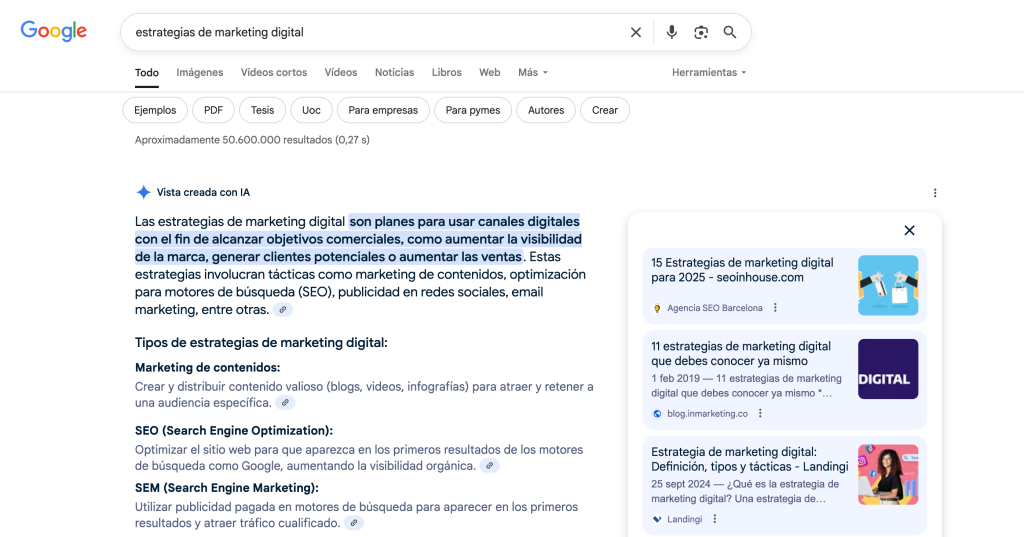Click the DIGITAL purple thumbnail image

tap(887, 369)
